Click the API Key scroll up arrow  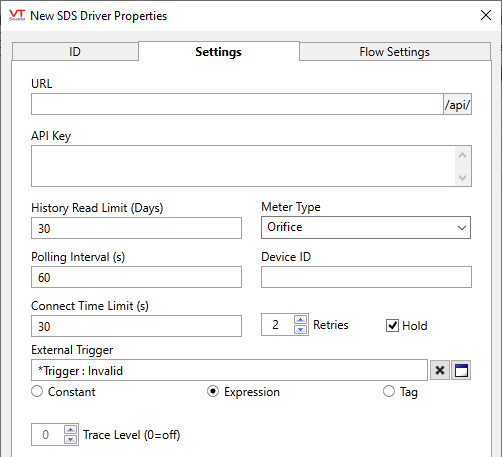[462, 155]
